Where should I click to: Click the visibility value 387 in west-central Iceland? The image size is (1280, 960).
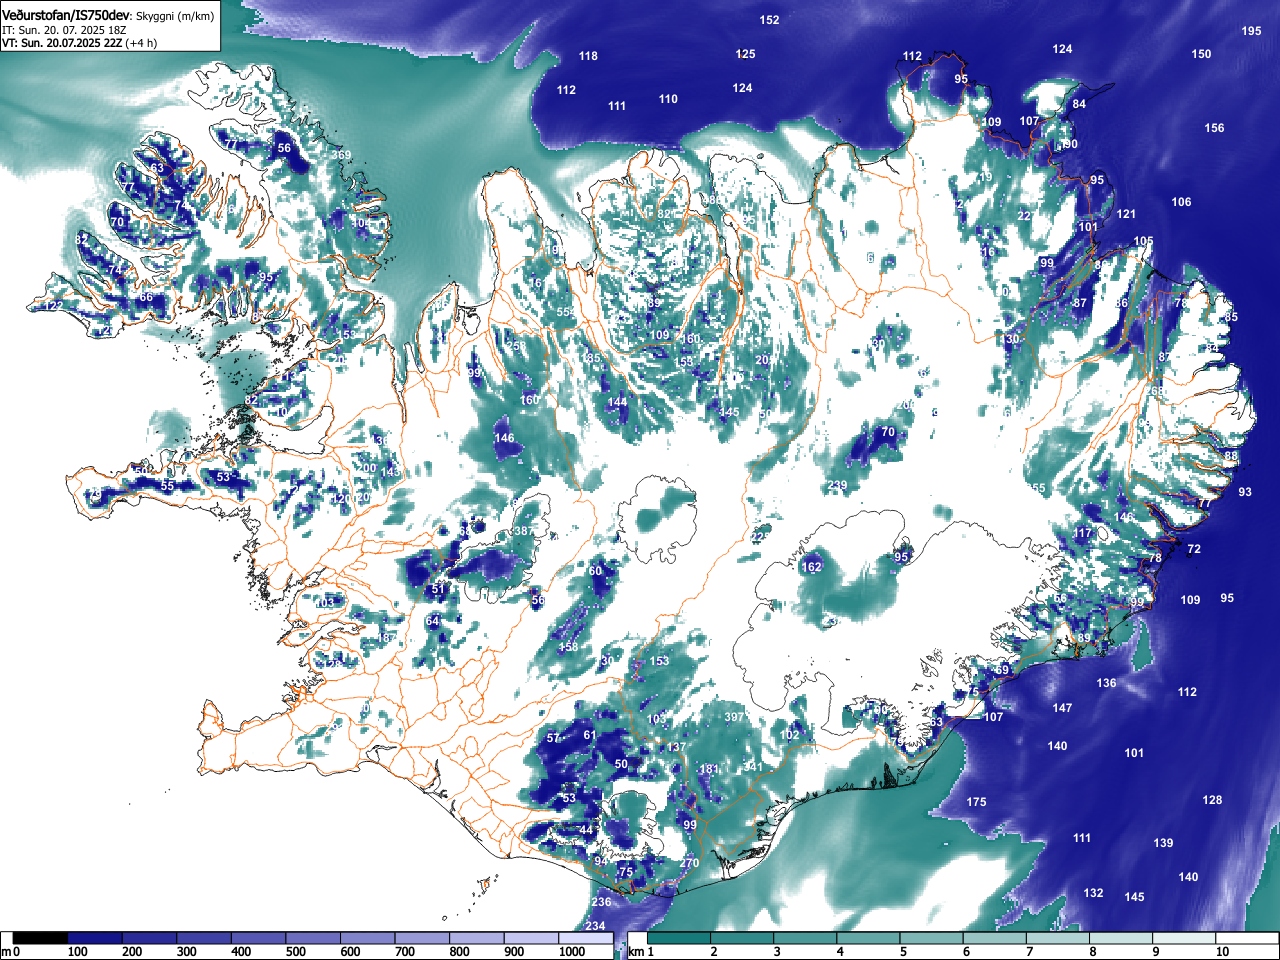[x=523, y=531]
